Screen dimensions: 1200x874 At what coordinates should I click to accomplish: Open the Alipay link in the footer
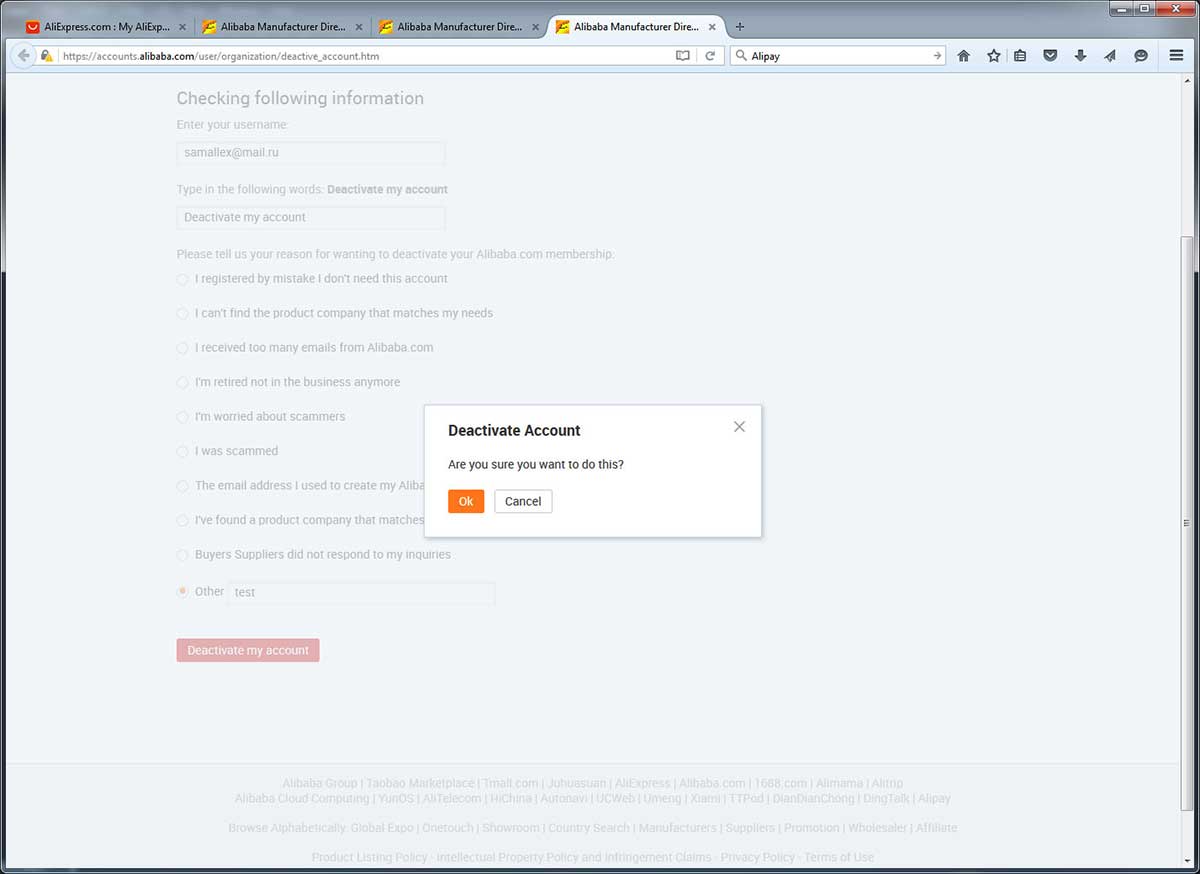(934, 798)
